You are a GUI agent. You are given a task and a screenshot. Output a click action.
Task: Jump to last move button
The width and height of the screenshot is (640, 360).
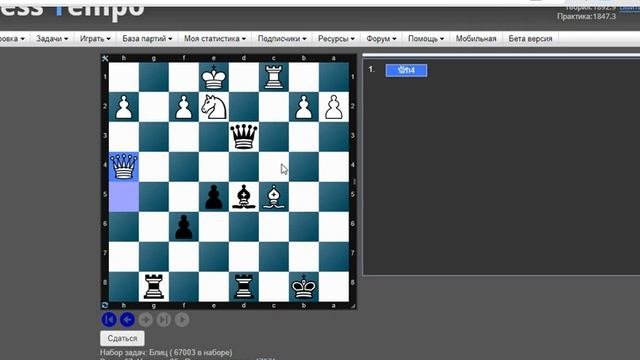coord(164,320)
